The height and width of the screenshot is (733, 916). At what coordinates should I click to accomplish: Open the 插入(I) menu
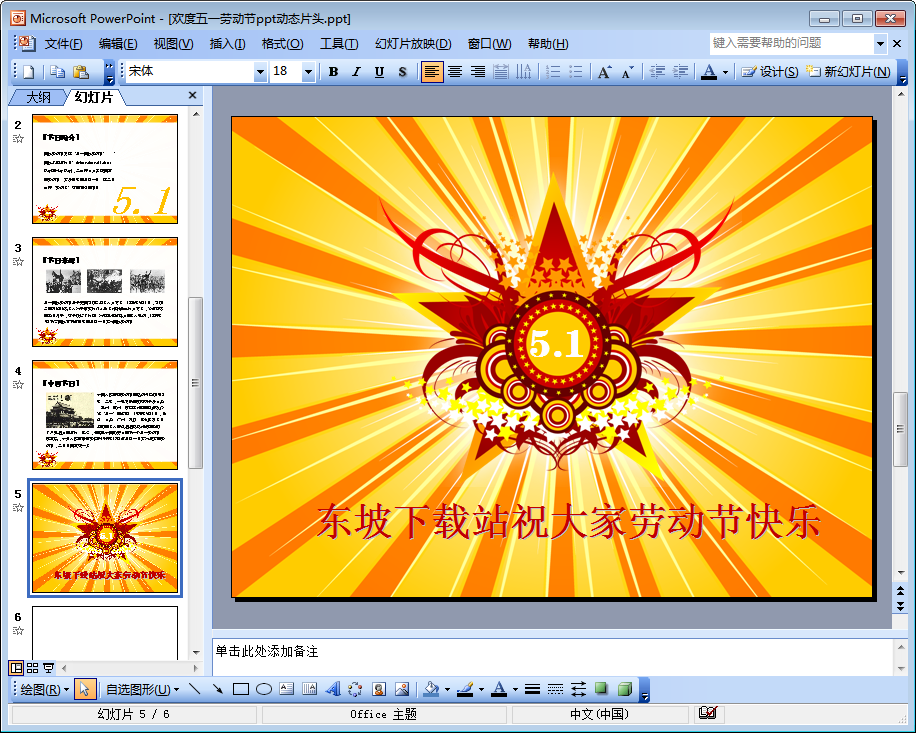click(227, 44)
